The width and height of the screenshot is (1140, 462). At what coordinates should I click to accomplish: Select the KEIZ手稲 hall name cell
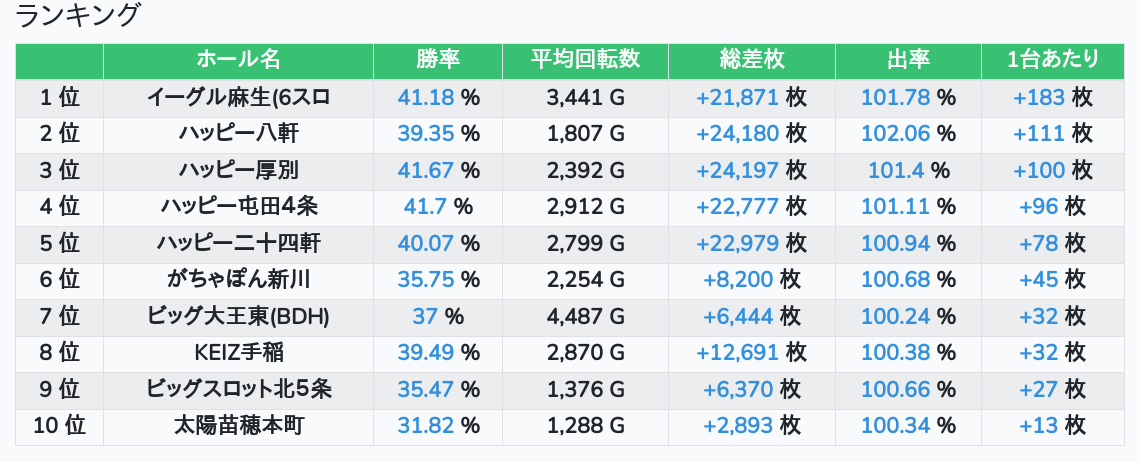click(x=238, y=353)
